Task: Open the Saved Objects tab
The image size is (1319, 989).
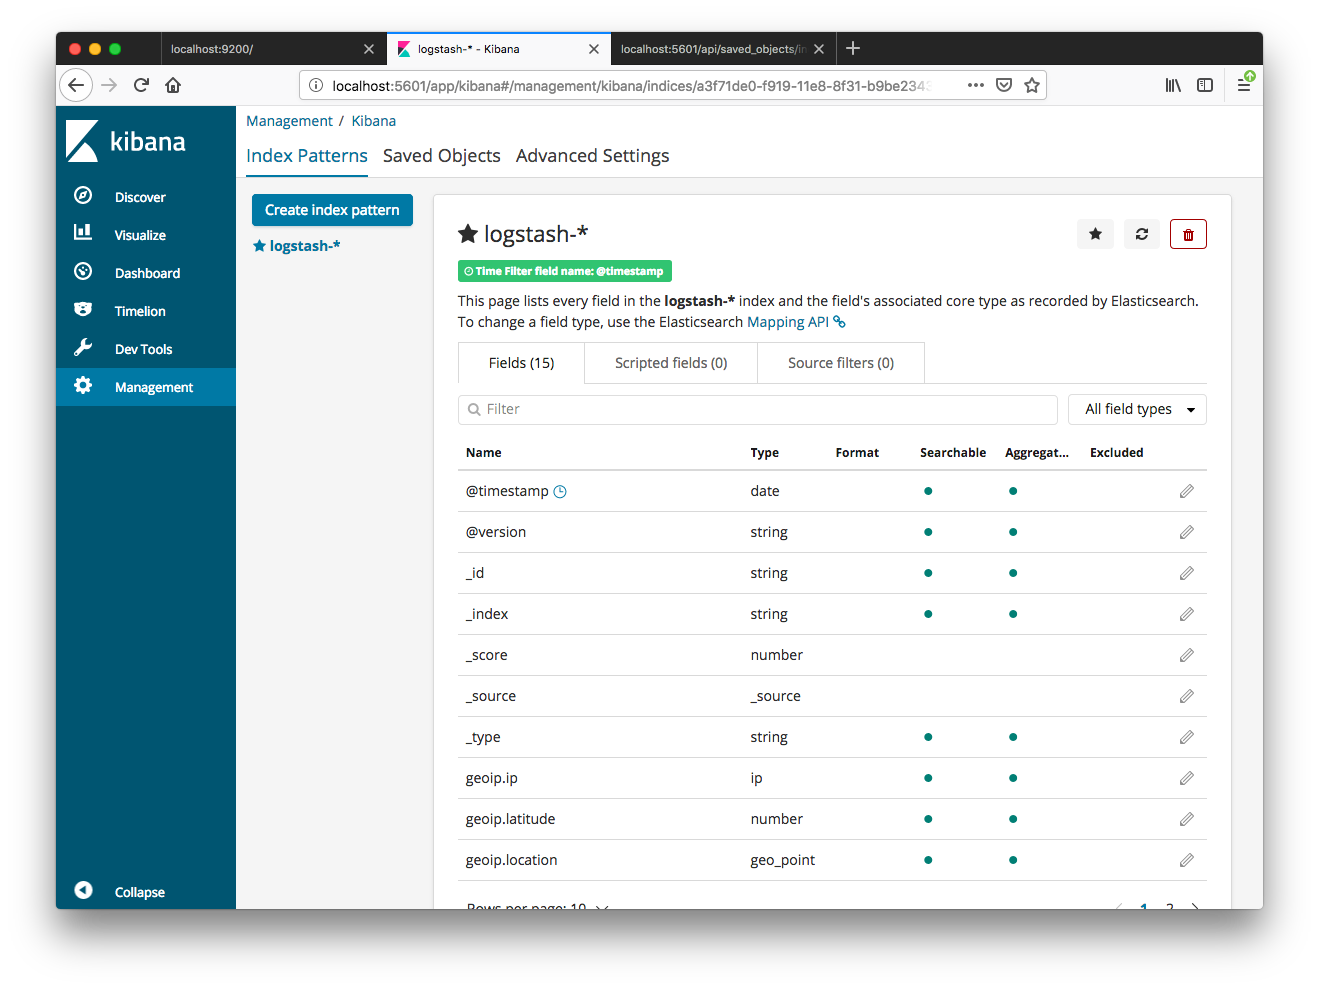Action: (442, 156)
